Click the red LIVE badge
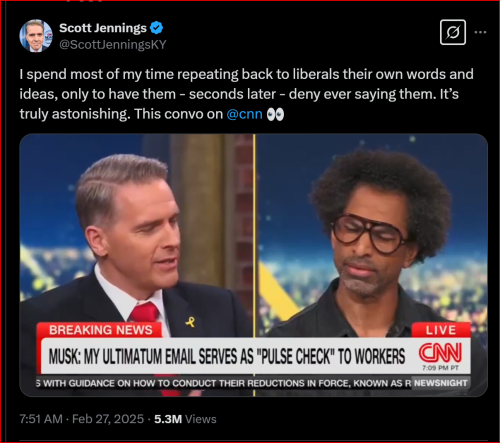 tap(441, 330)
